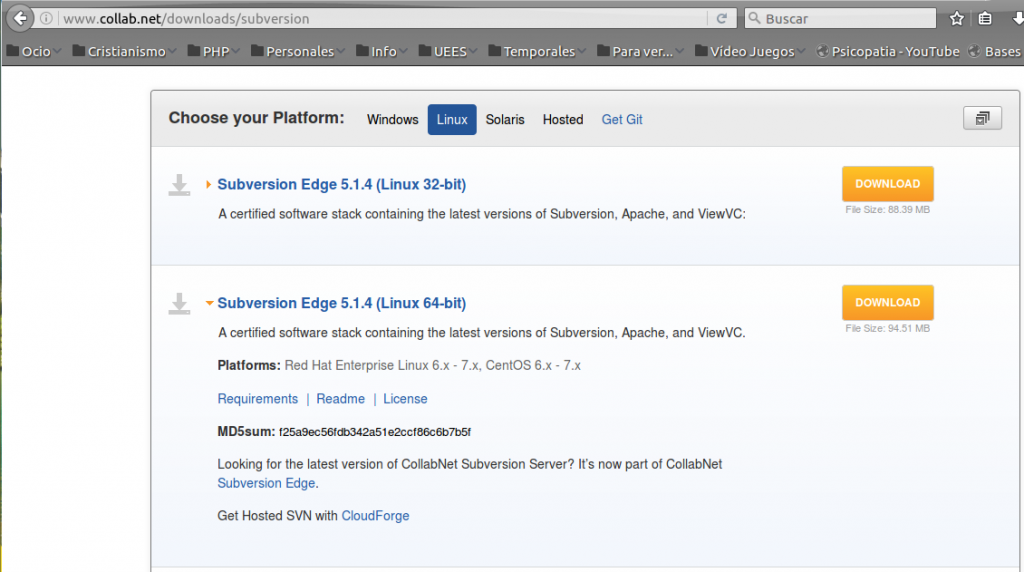Click the Platforms Red Hat Enterprise Linux text
Screen dimensions: 1024x572
click(399, 366)
